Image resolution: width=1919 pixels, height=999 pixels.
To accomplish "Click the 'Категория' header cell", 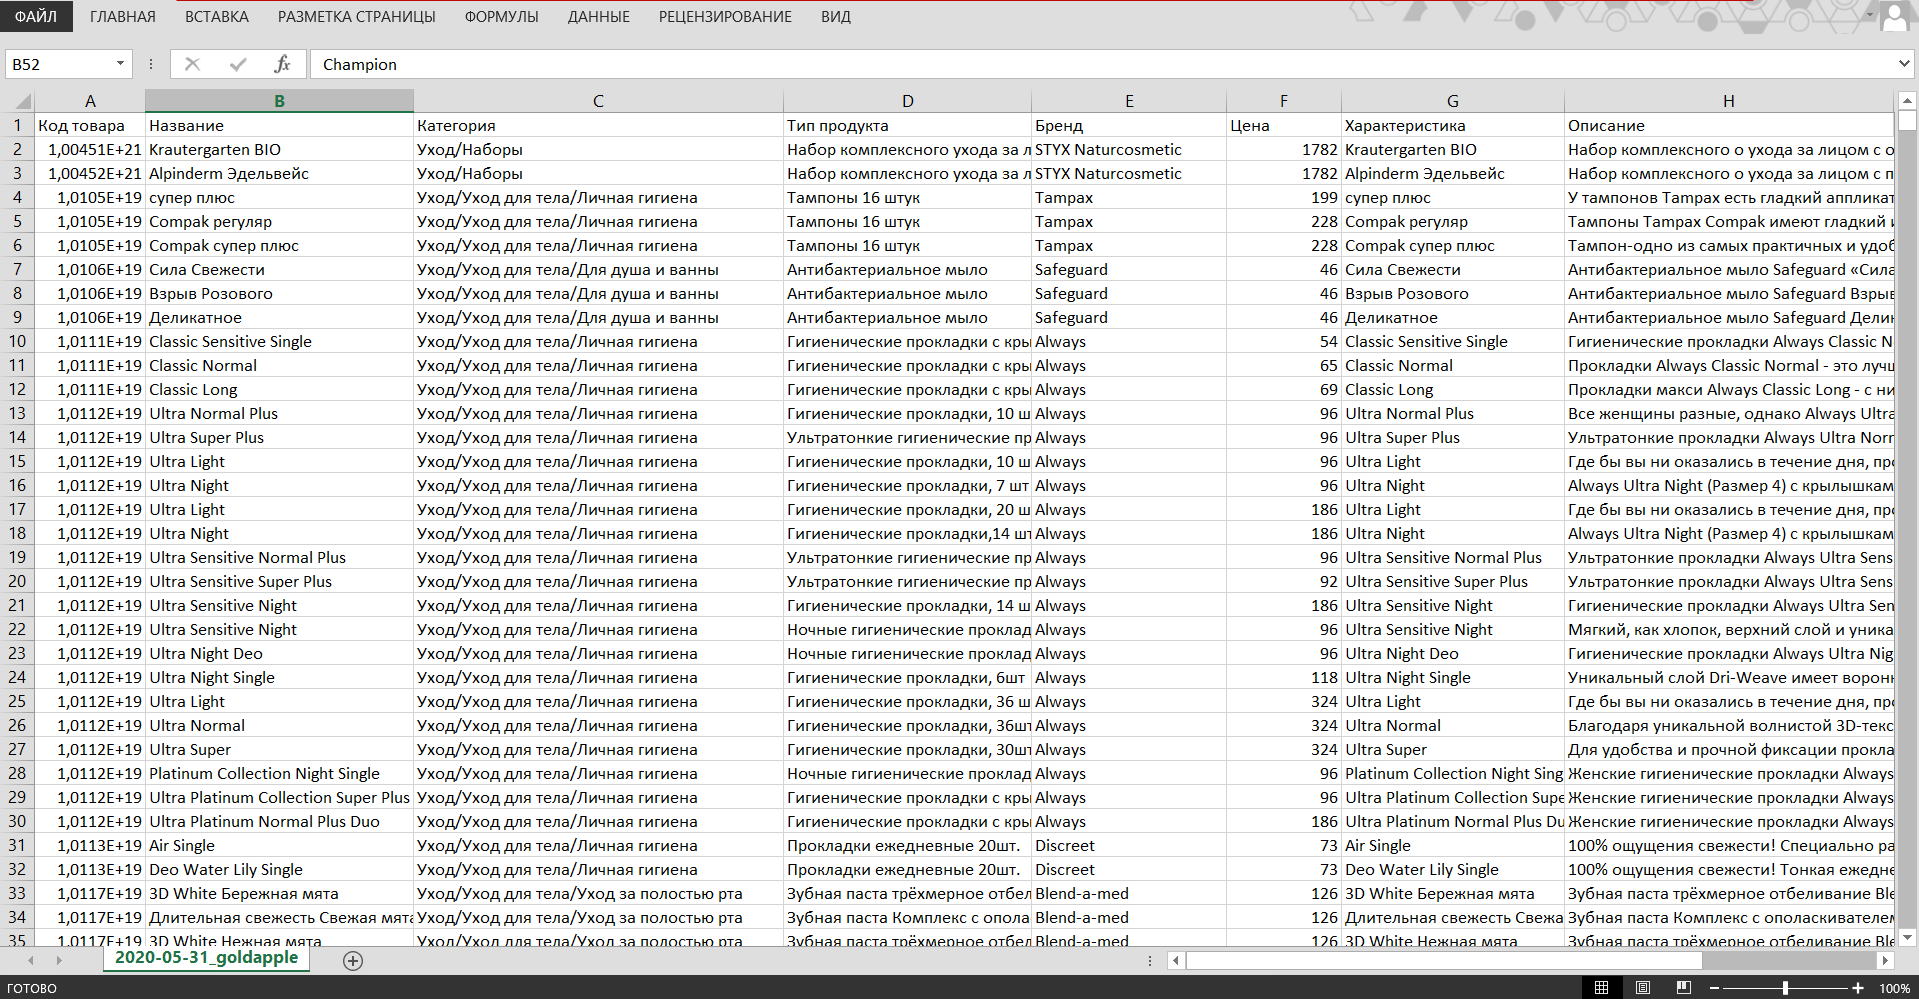I will pyautogui.click(x=598, y=125).
